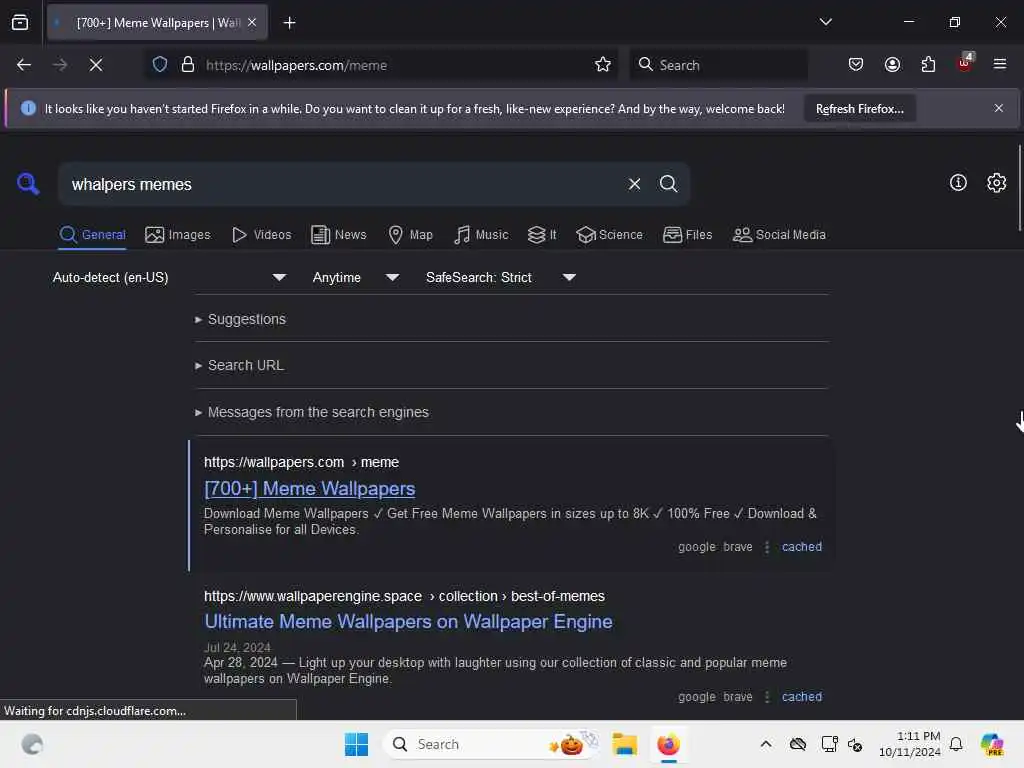Screen dimensions: 1024x768
Task: Click the https://wallpapers.com › meme result URL
Action: click(301, 462)
